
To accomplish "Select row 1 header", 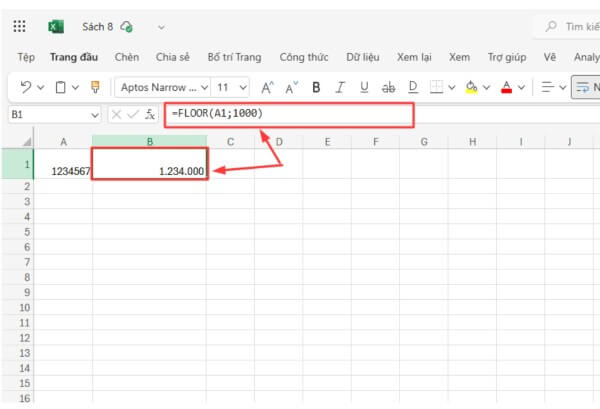I will click(18, 164).
